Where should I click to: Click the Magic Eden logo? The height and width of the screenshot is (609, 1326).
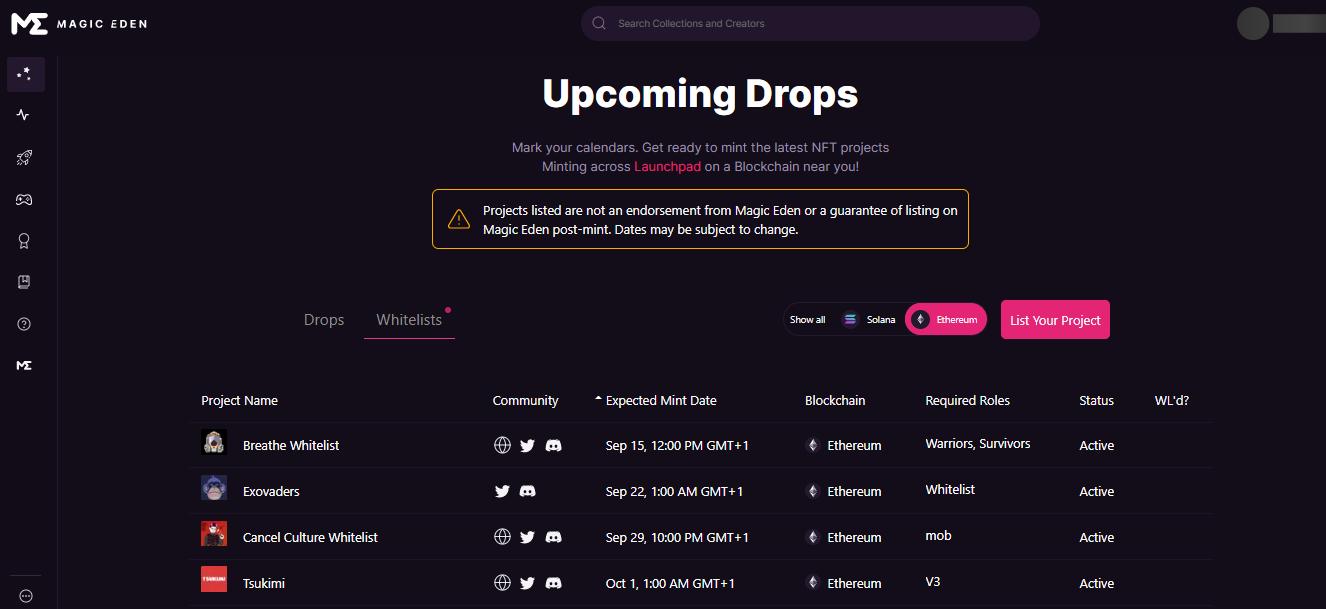pyautogui.click(x=78, y=24)
